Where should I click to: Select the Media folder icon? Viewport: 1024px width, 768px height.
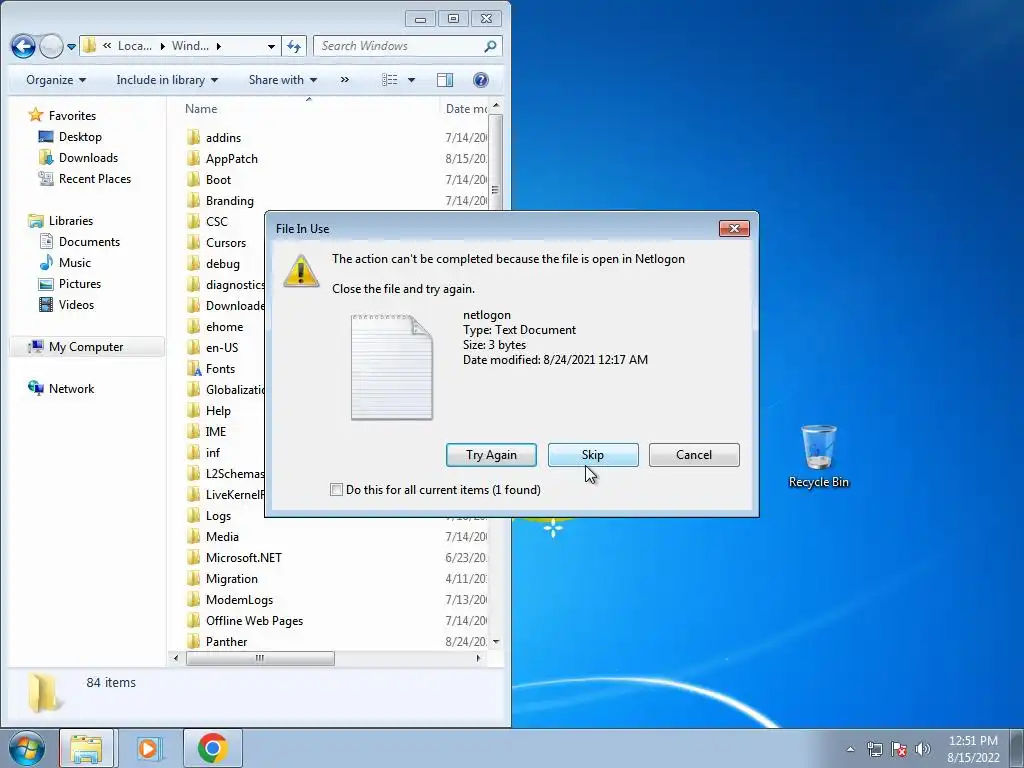(x=193, y=536)
